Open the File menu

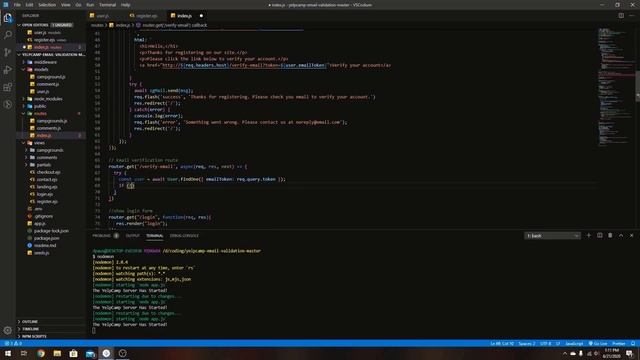coord(17,5)
